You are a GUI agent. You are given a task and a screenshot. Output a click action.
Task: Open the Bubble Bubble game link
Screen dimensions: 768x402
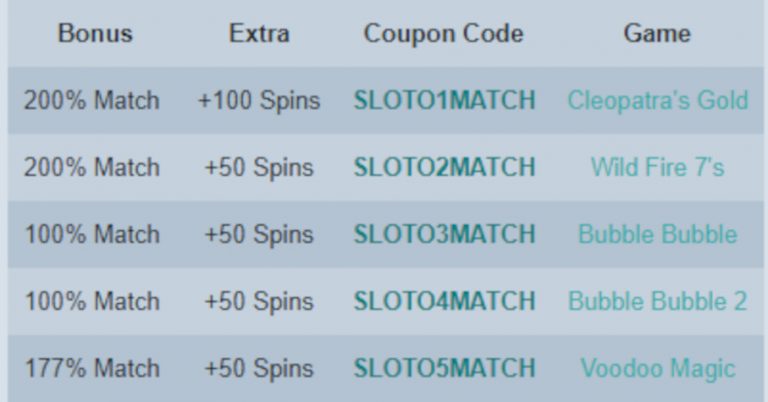coord(658,234)
